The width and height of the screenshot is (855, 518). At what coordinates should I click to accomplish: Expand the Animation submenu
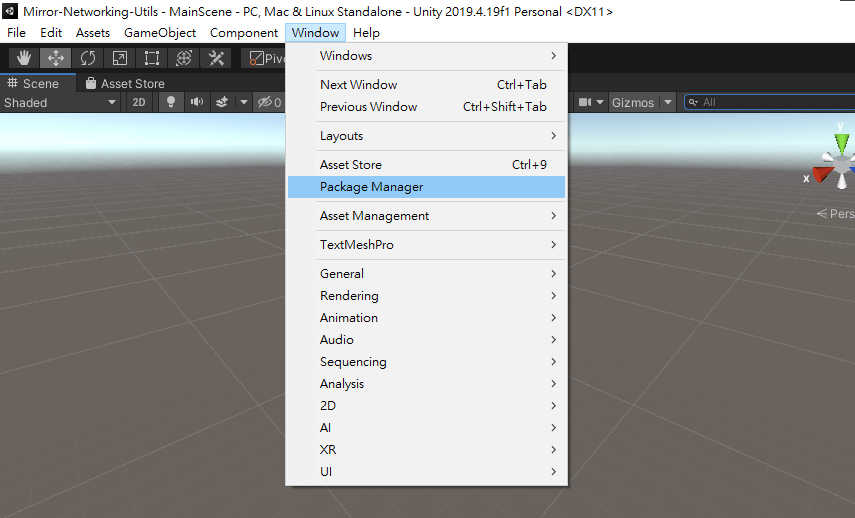(x=426, y=317)
